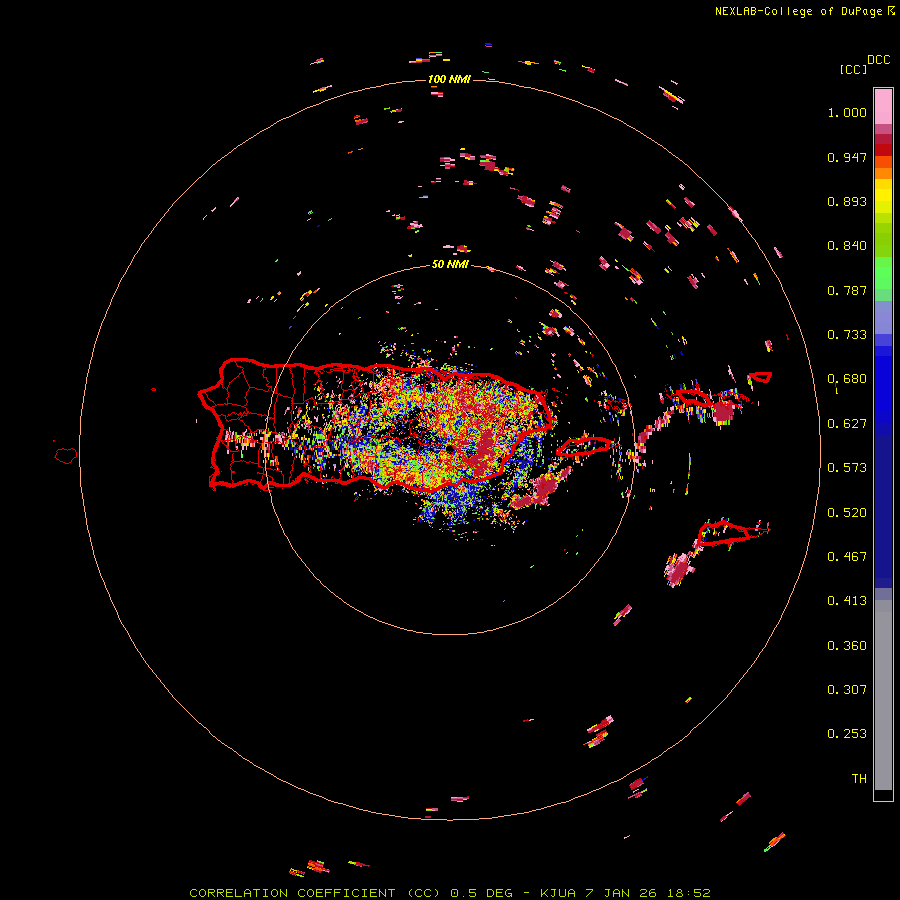Screen dimensions: 900x900
Task: Click the periwinkle segment of color bar
Action: point(883,317)
